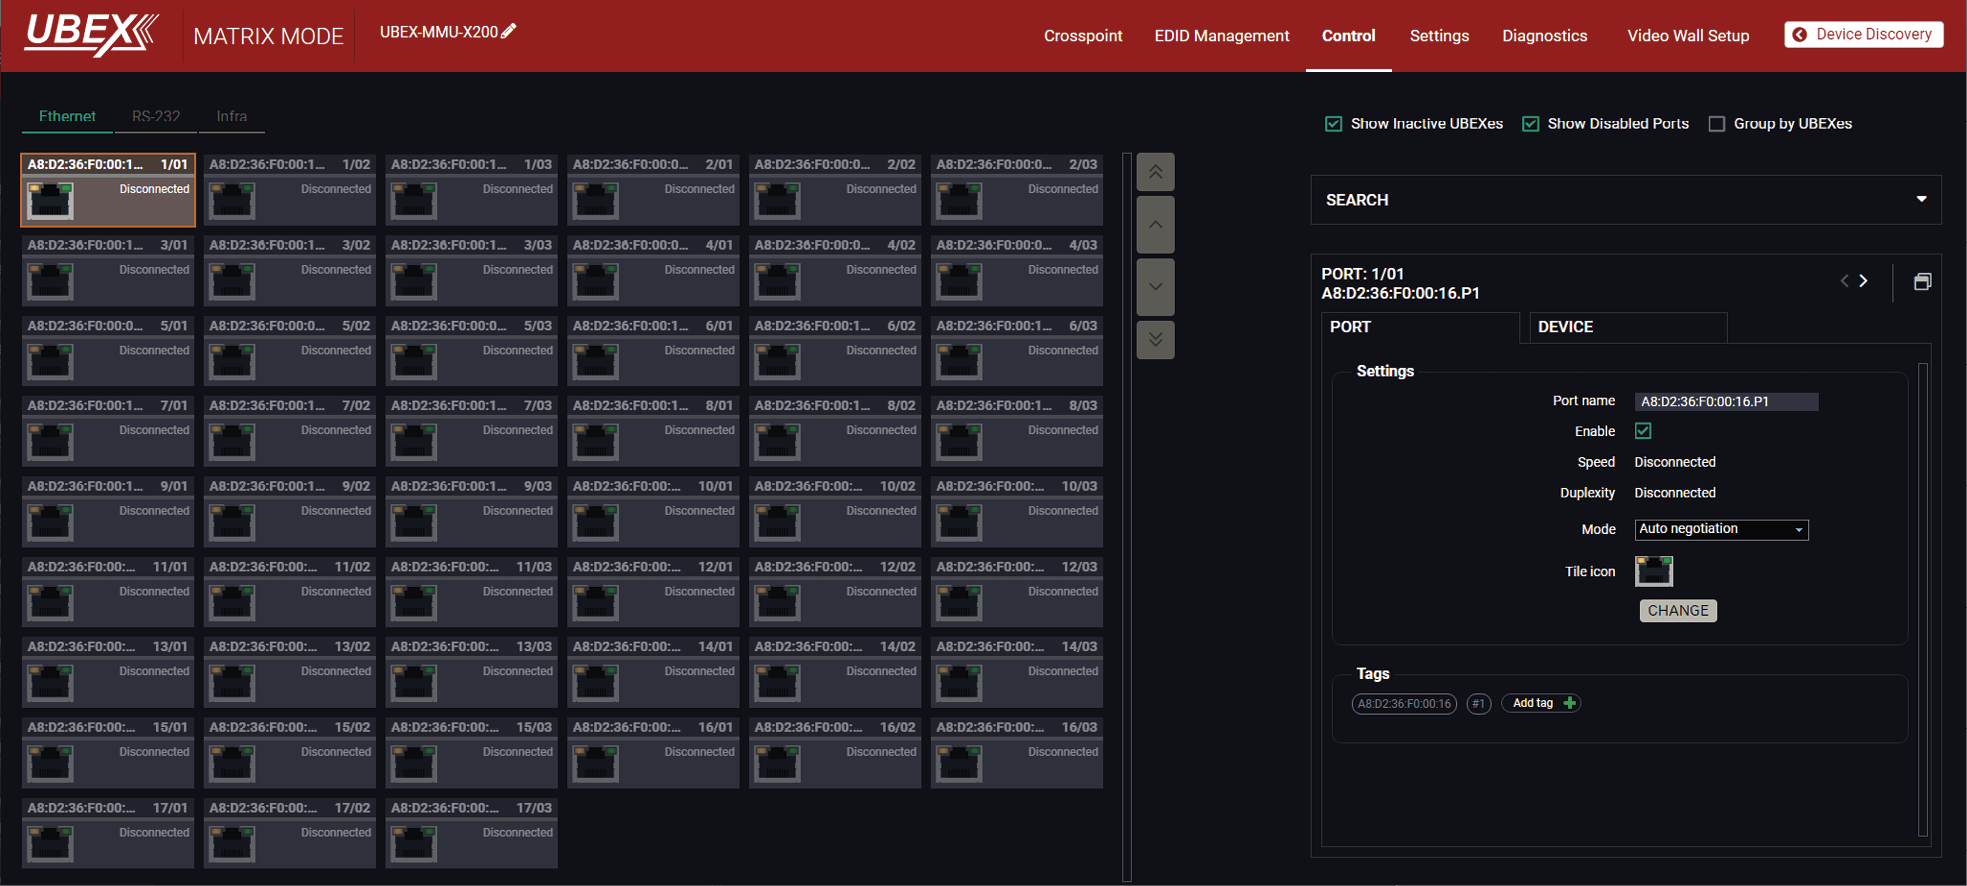Select port tile 7/03
1967x886 pixels.
[x=472, y=431]
